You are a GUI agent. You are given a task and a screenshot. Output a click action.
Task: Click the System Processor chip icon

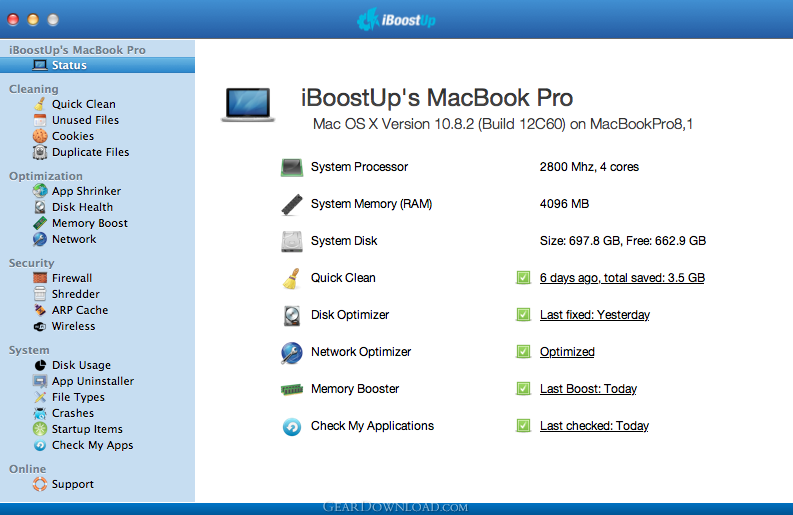coord(292,167)
